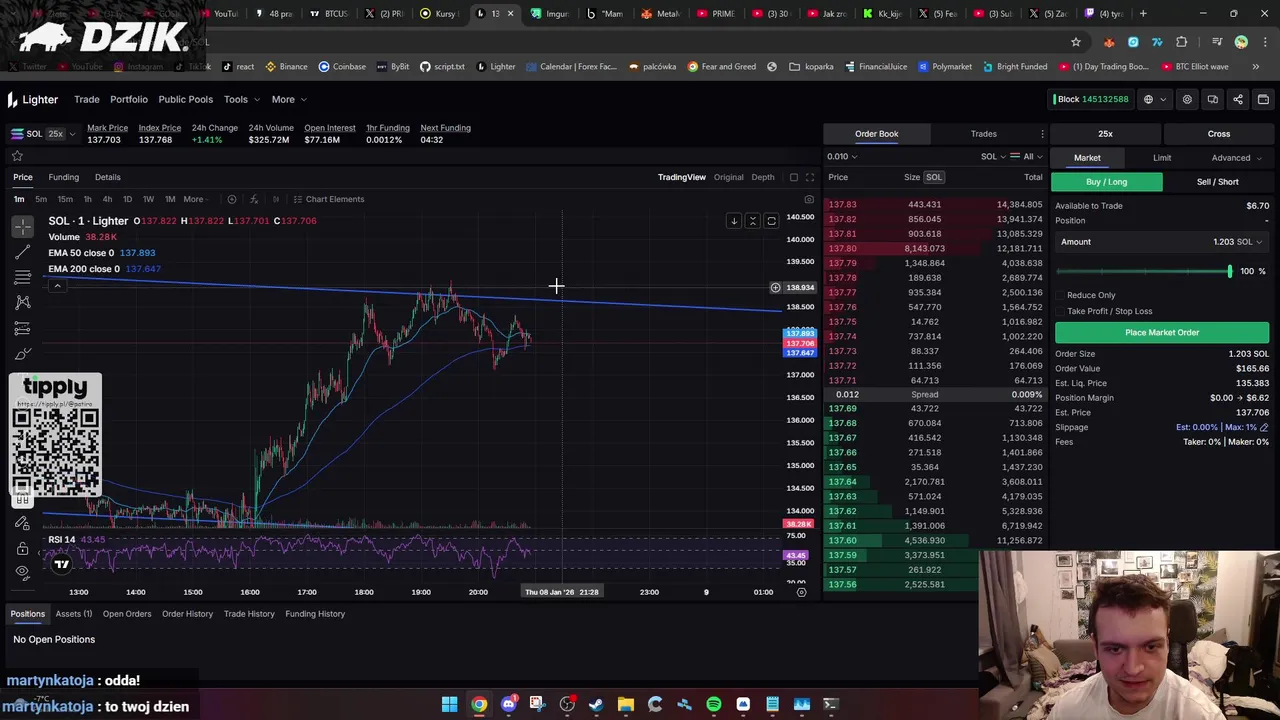Open the devices icon in header
1280x720 pixels.
(1212, 99)
